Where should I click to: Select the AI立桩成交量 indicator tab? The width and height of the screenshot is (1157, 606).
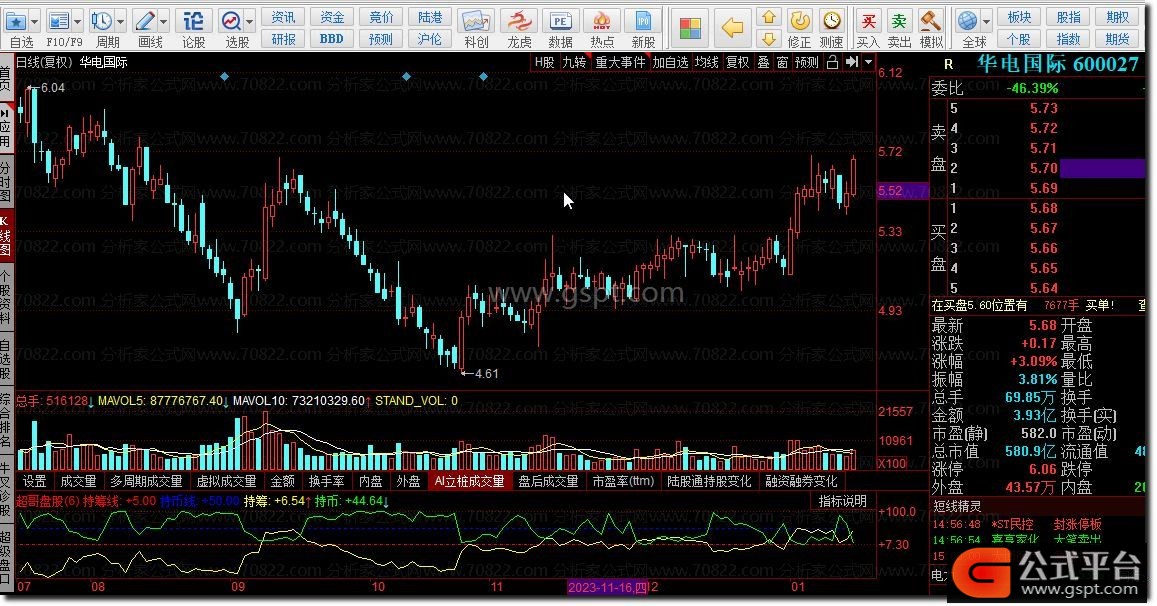pos(469,481)
